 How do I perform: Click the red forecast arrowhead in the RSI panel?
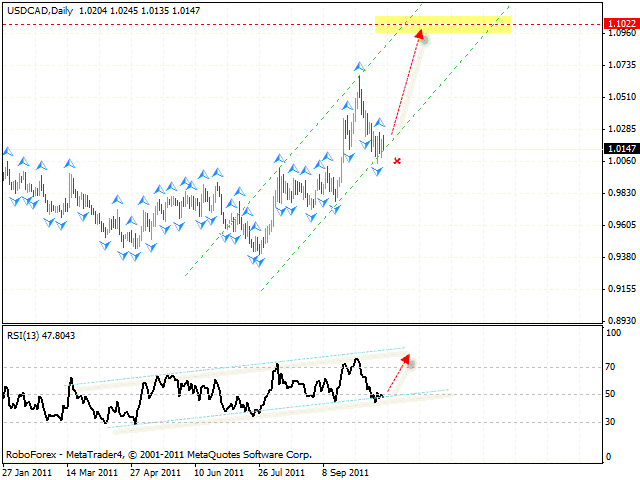(403, 357)
